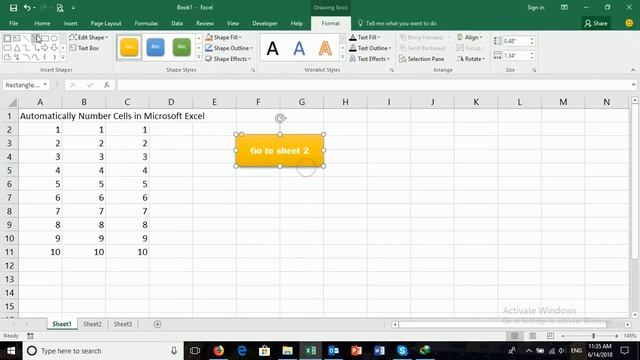Screen dimensions: 640x360
Task: Select the right arrow shape
Action: click(x=45, y=48)
